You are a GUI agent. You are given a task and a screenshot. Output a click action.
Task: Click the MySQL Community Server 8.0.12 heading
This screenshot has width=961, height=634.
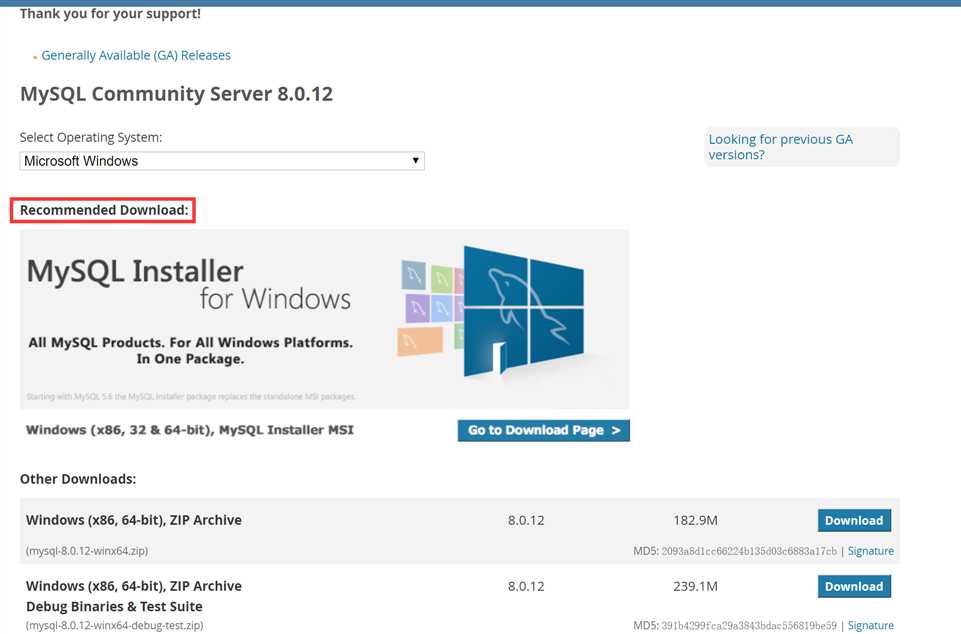coord(177,94)
